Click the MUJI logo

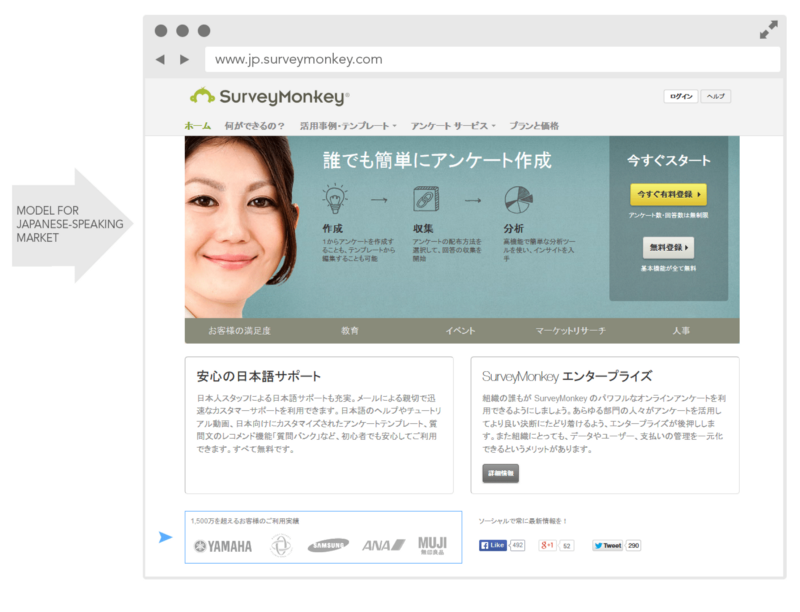[x=432, y=545]
